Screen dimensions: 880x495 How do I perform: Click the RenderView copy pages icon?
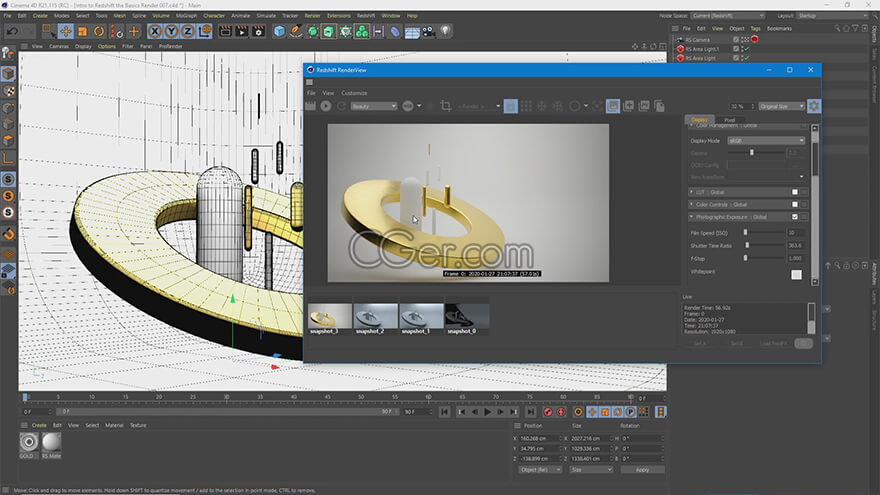(x=659, y=106)
